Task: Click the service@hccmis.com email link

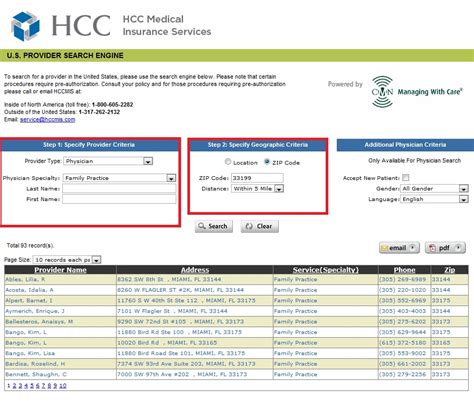Action: tap(48, 120)
